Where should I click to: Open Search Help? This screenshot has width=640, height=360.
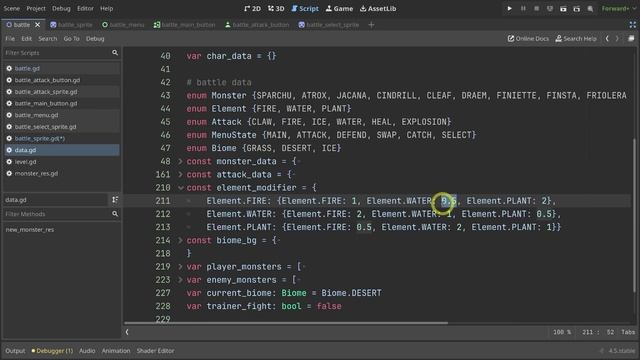(576, 38)
